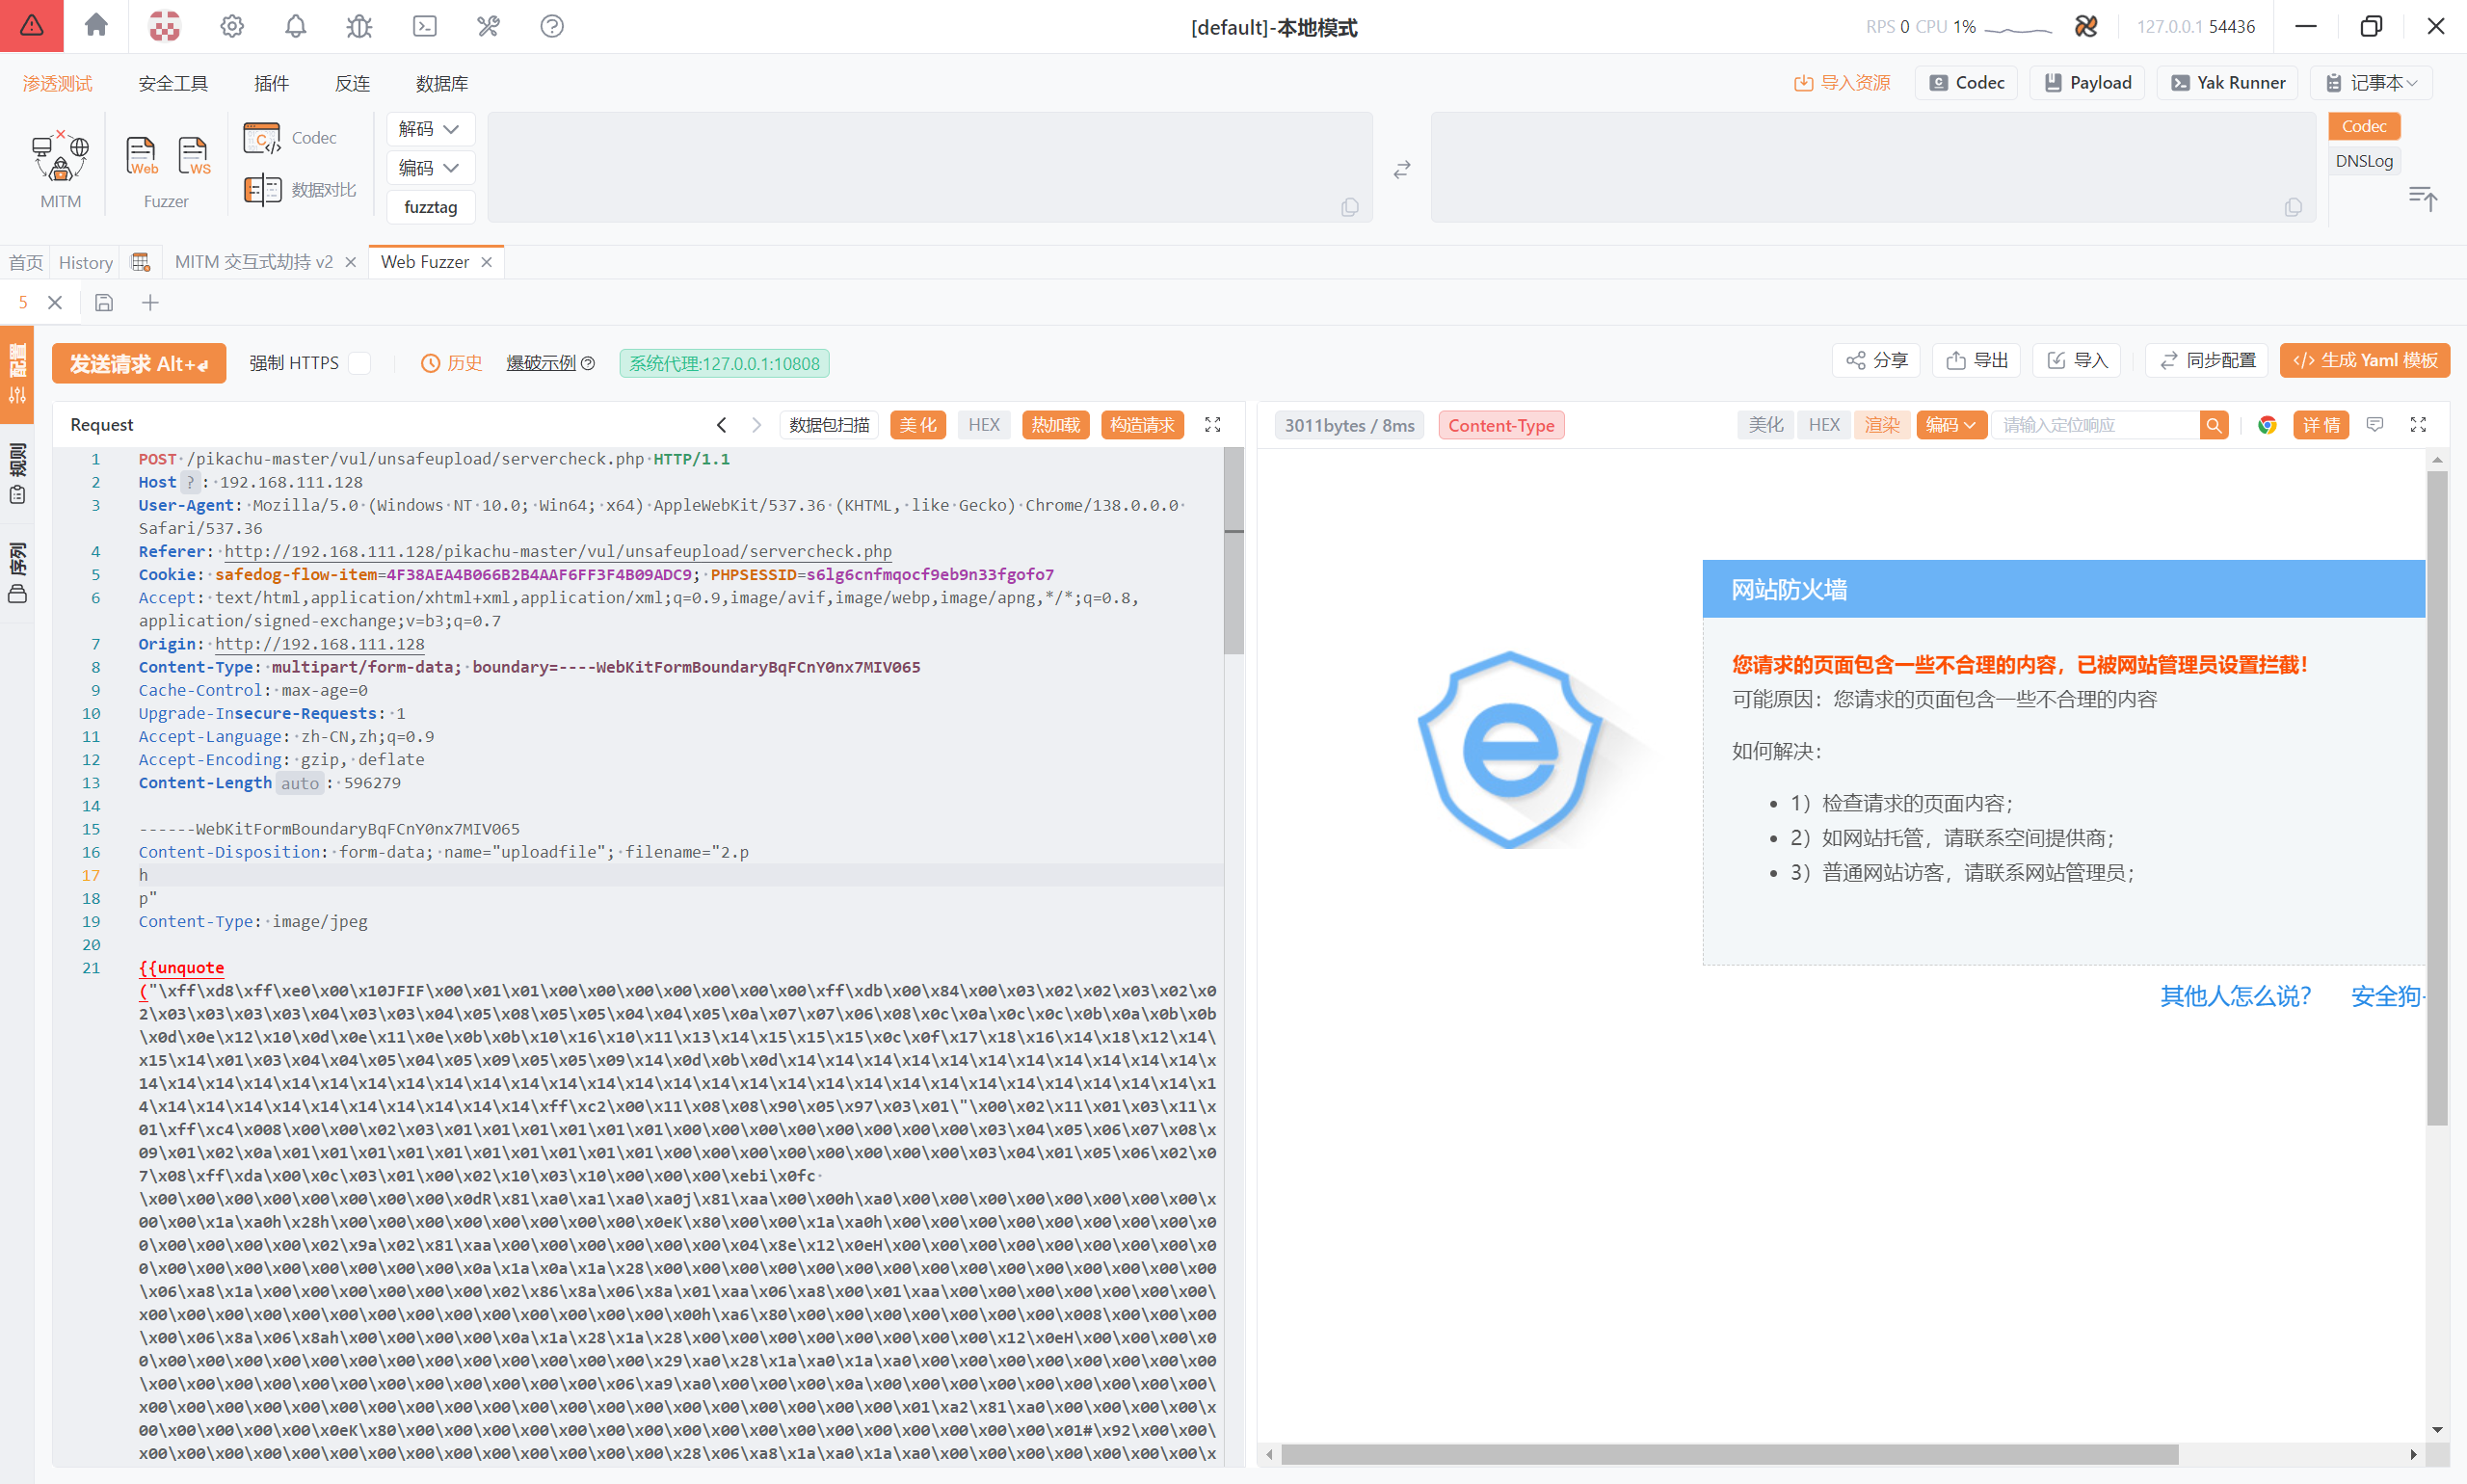The image size is (2467, 1484).
Task: Open the WebSocket Fuzzer icon
Action: point(193,156)
